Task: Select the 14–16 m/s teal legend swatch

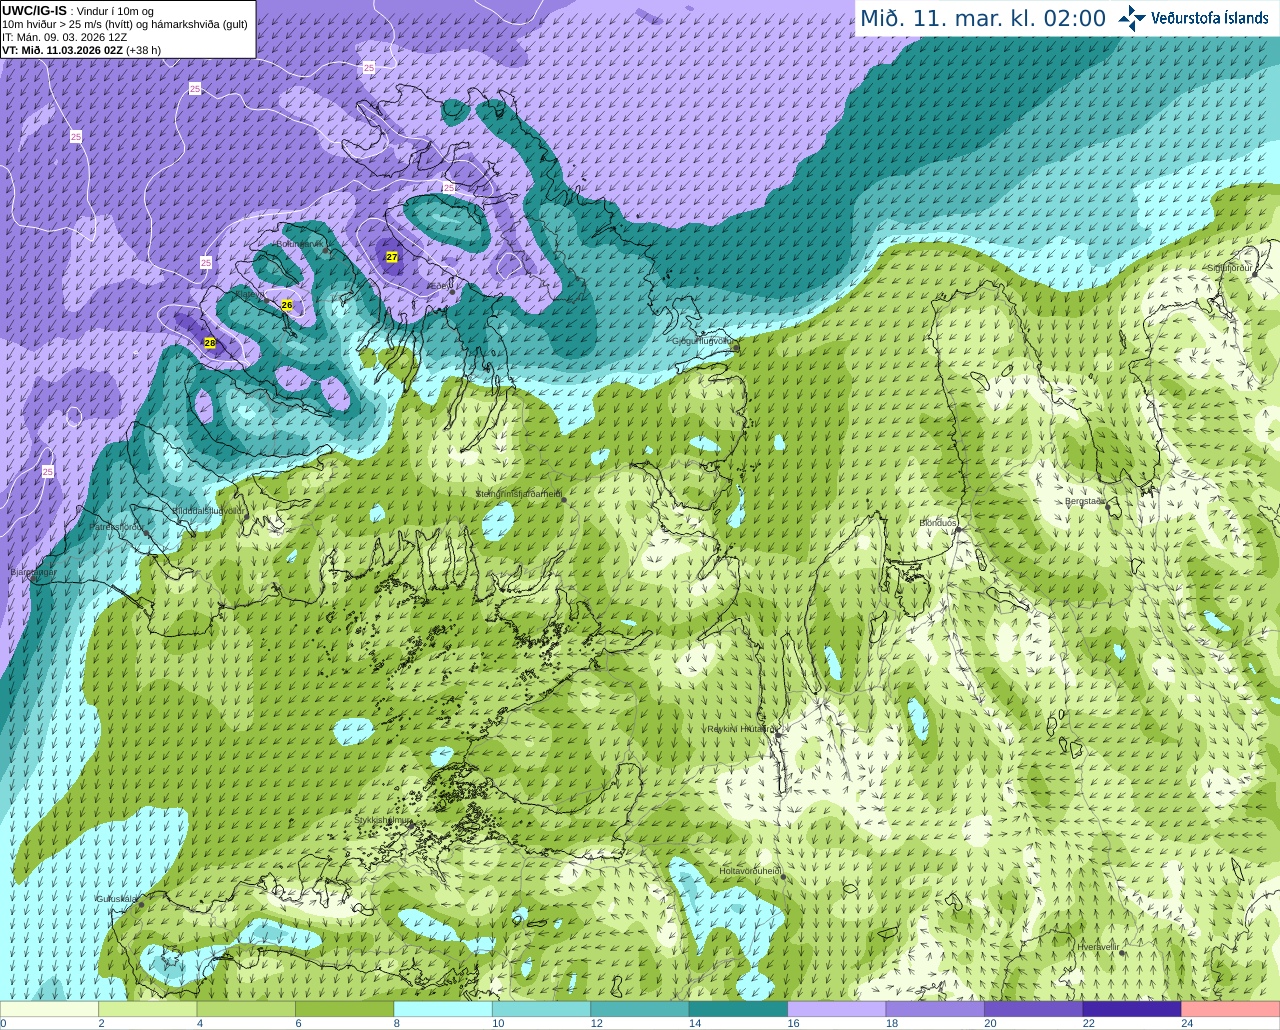Action: tap(738, 1009)
